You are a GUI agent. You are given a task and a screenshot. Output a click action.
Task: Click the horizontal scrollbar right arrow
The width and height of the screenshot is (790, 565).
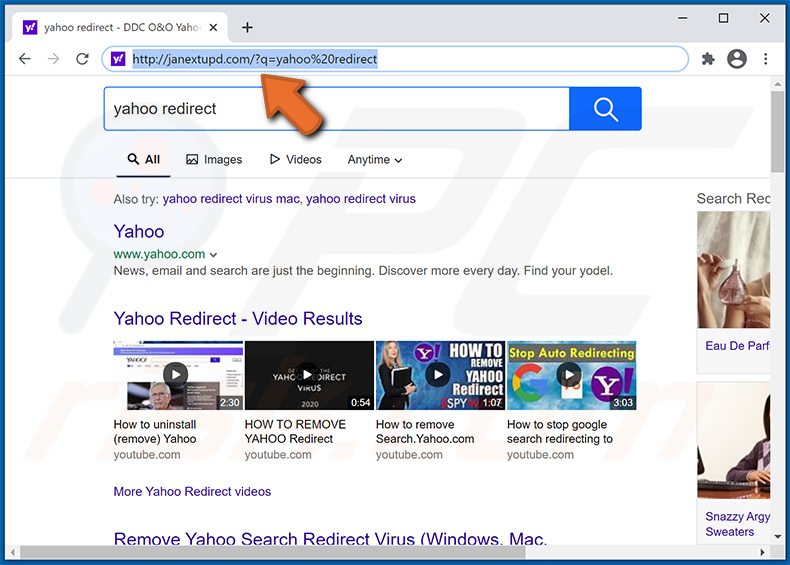[763, 552]
